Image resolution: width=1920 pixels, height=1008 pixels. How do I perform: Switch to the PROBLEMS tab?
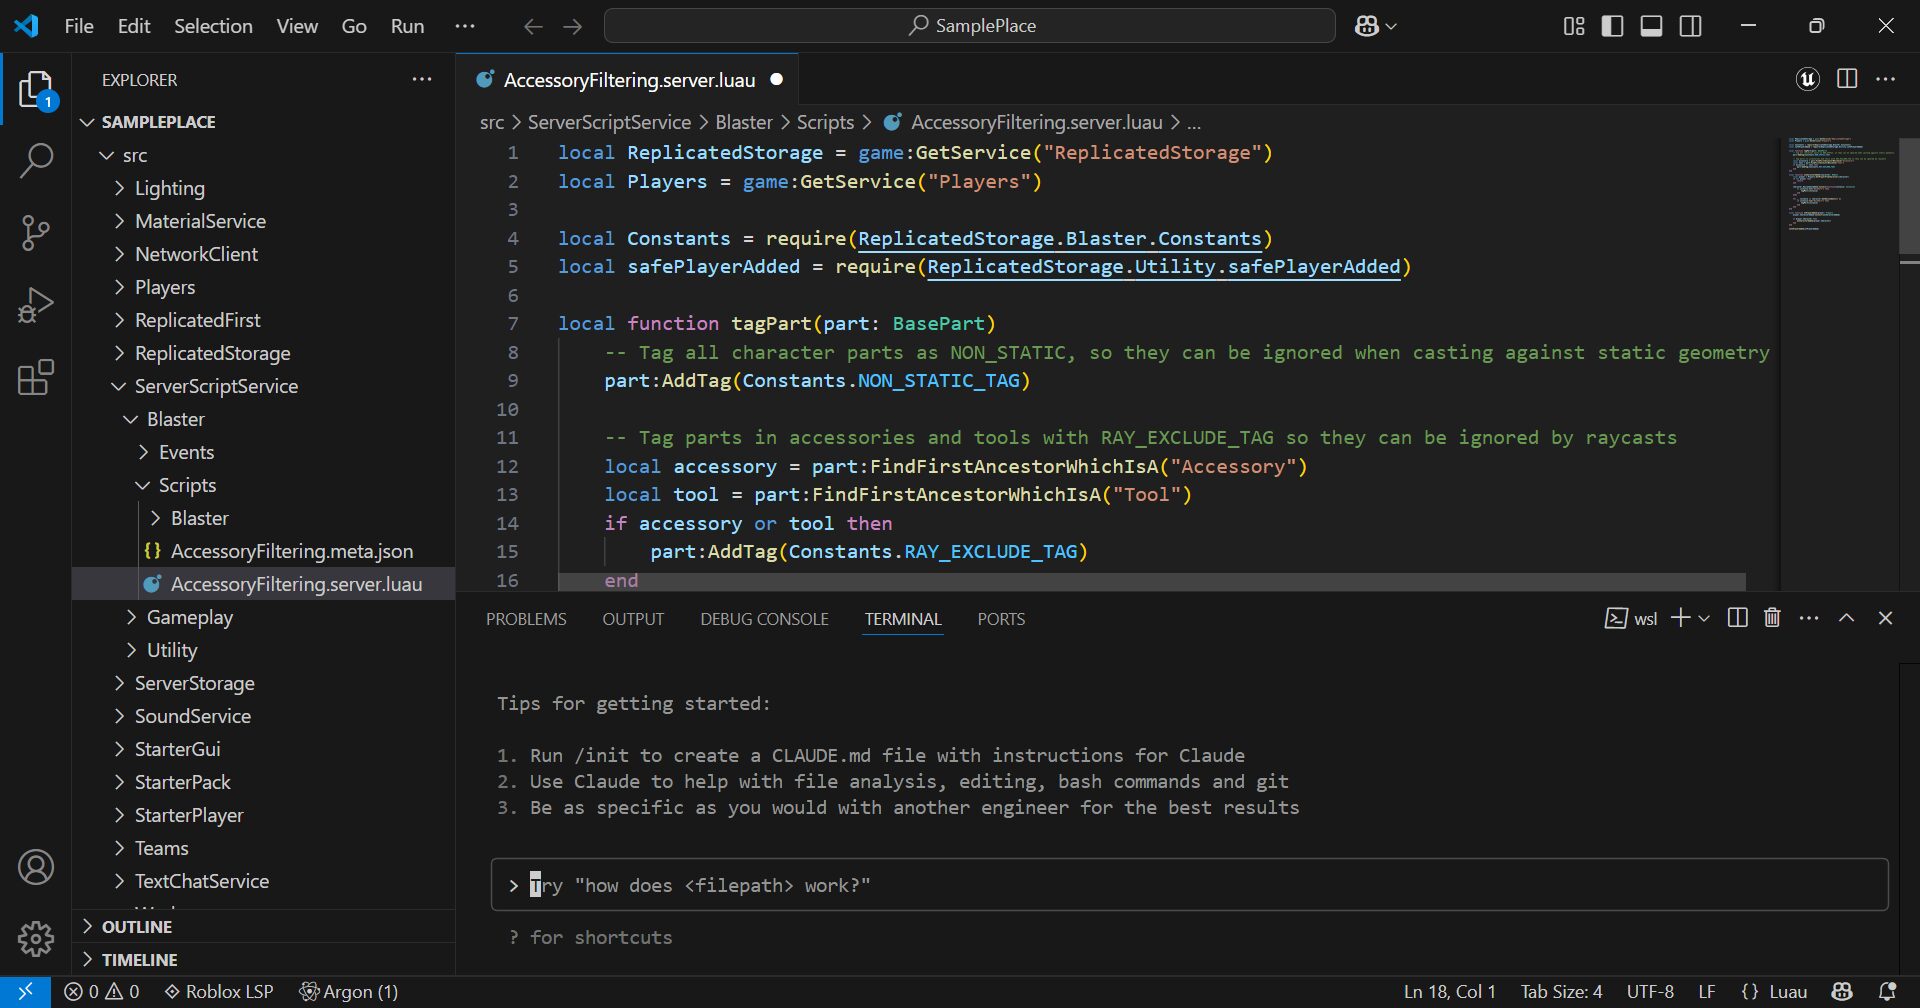(526, 619)
